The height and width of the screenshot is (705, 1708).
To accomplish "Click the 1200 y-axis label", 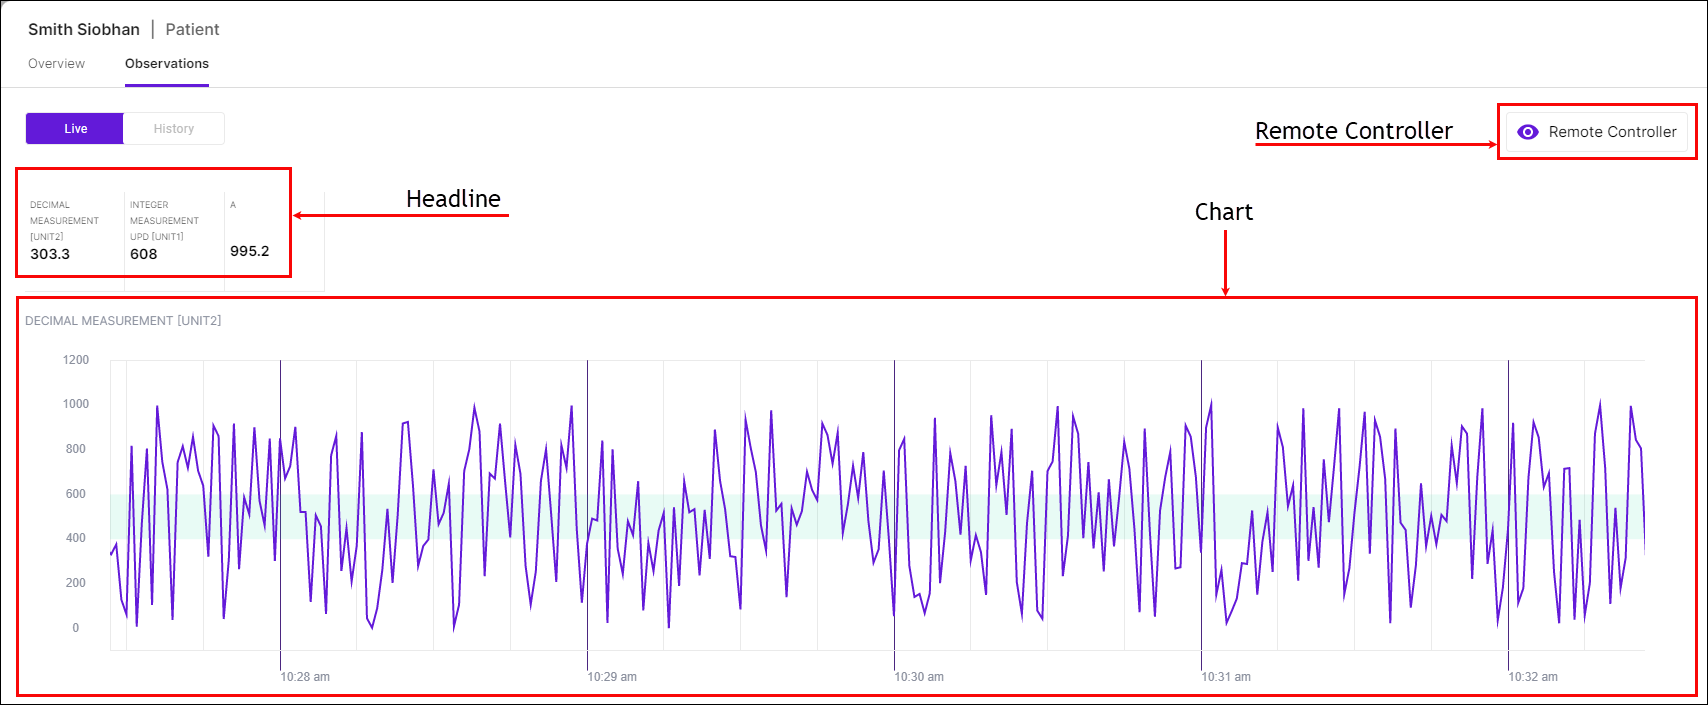I will pyautogui.click(x=76, y=360).
